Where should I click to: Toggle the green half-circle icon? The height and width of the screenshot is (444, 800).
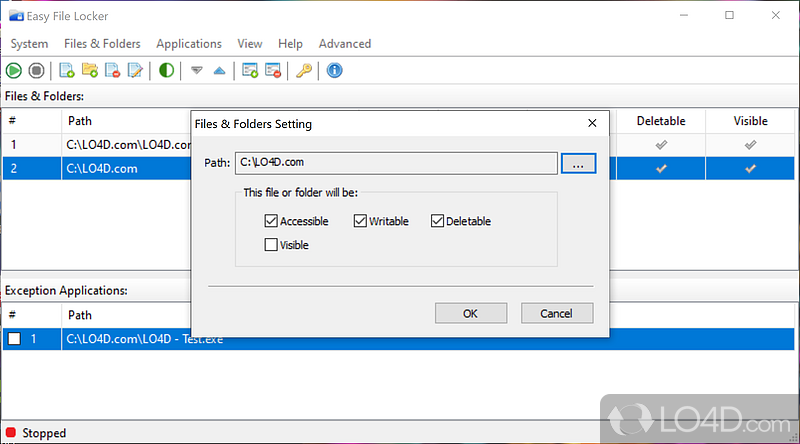(x=166, y=70)
